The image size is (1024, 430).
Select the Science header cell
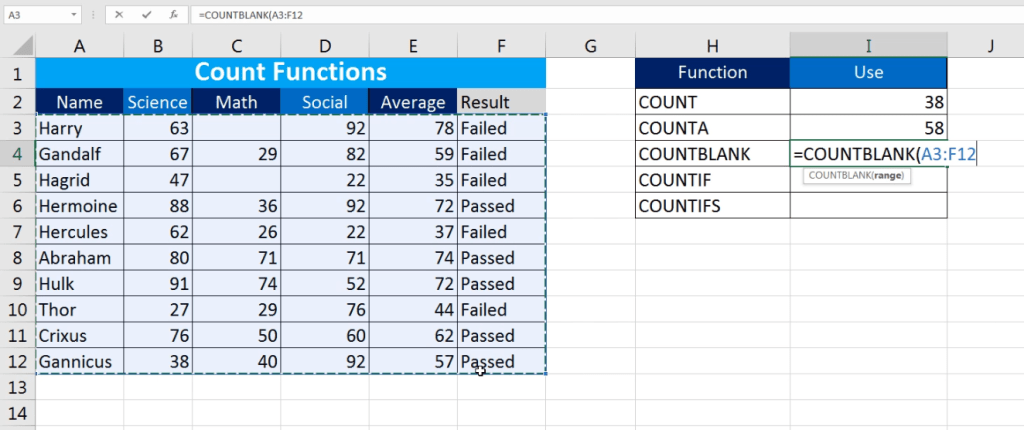pyautogui.click(x=158, y=102)
